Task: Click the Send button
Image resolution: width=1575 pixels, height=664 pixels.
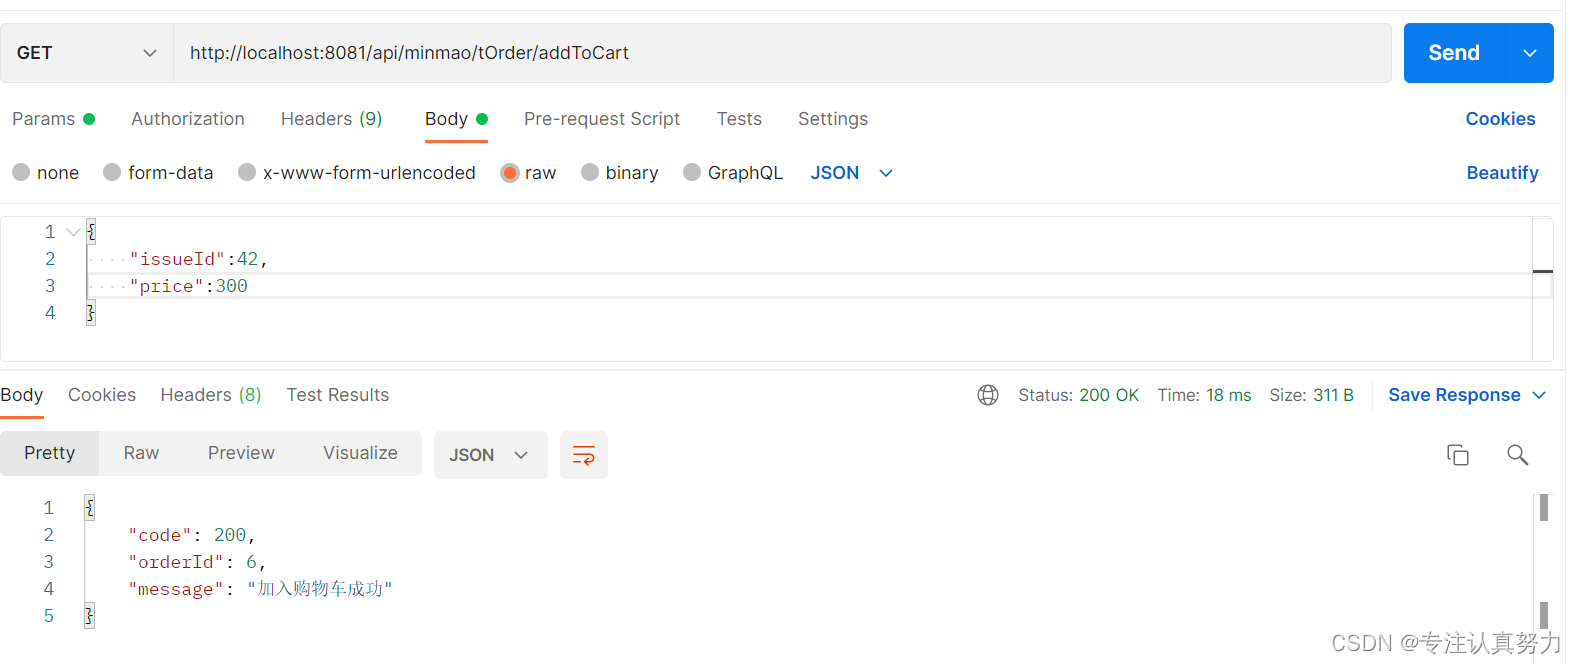Action: pyautogui.click(x=1454, y=53)
